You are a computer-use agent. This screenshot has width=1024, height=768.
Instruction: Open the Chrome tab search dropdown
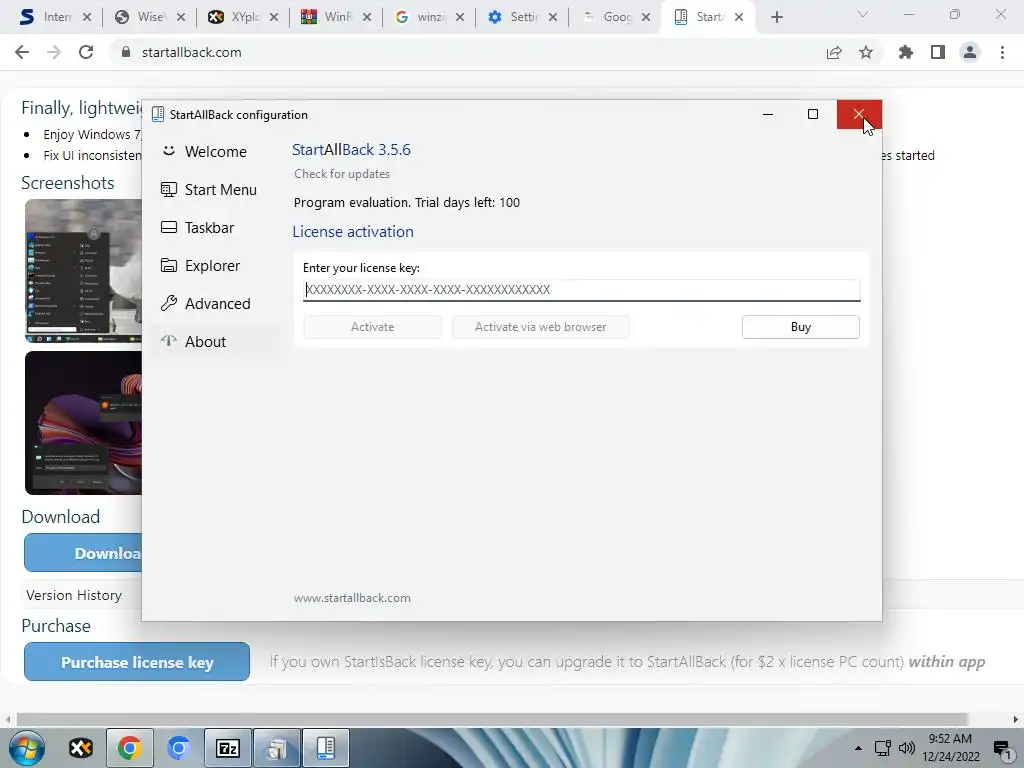863,14
